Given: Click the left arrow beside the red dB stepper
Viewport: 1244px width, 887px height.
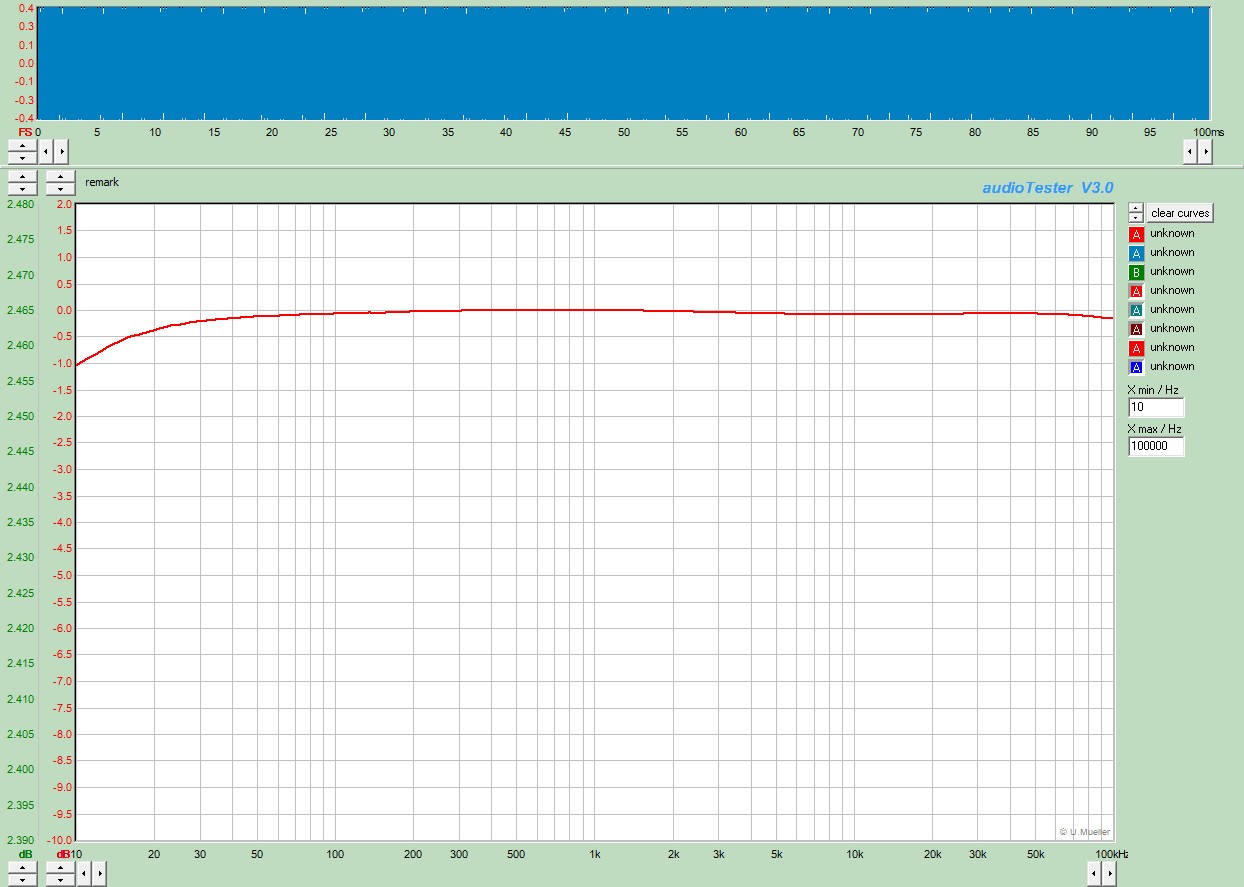Looking at the screenshot, I should (84, 874).
